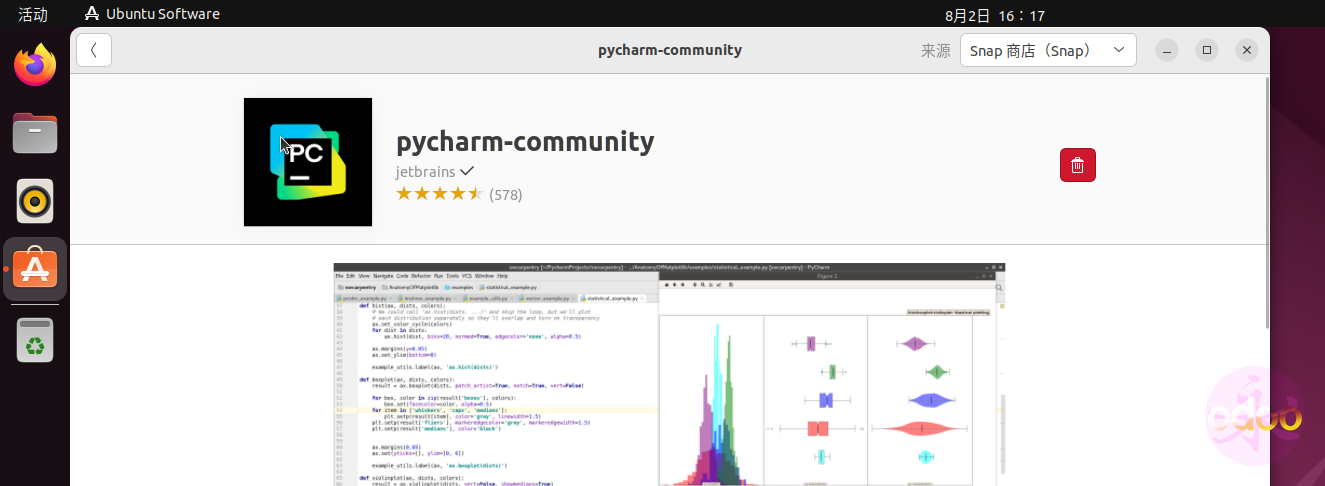Click the pycharm-community heading text
This screenshot has height=486, width=1325.
tap(525, 141)
